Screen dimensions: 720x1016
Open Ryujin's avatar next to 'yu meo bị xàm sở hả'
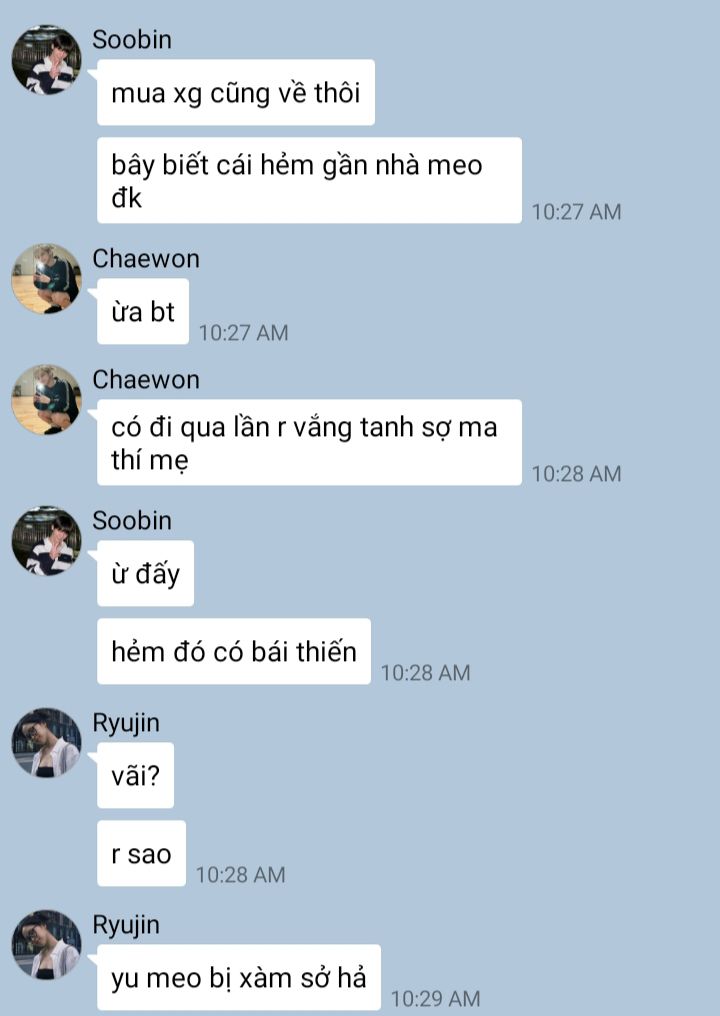click(47, 945)
